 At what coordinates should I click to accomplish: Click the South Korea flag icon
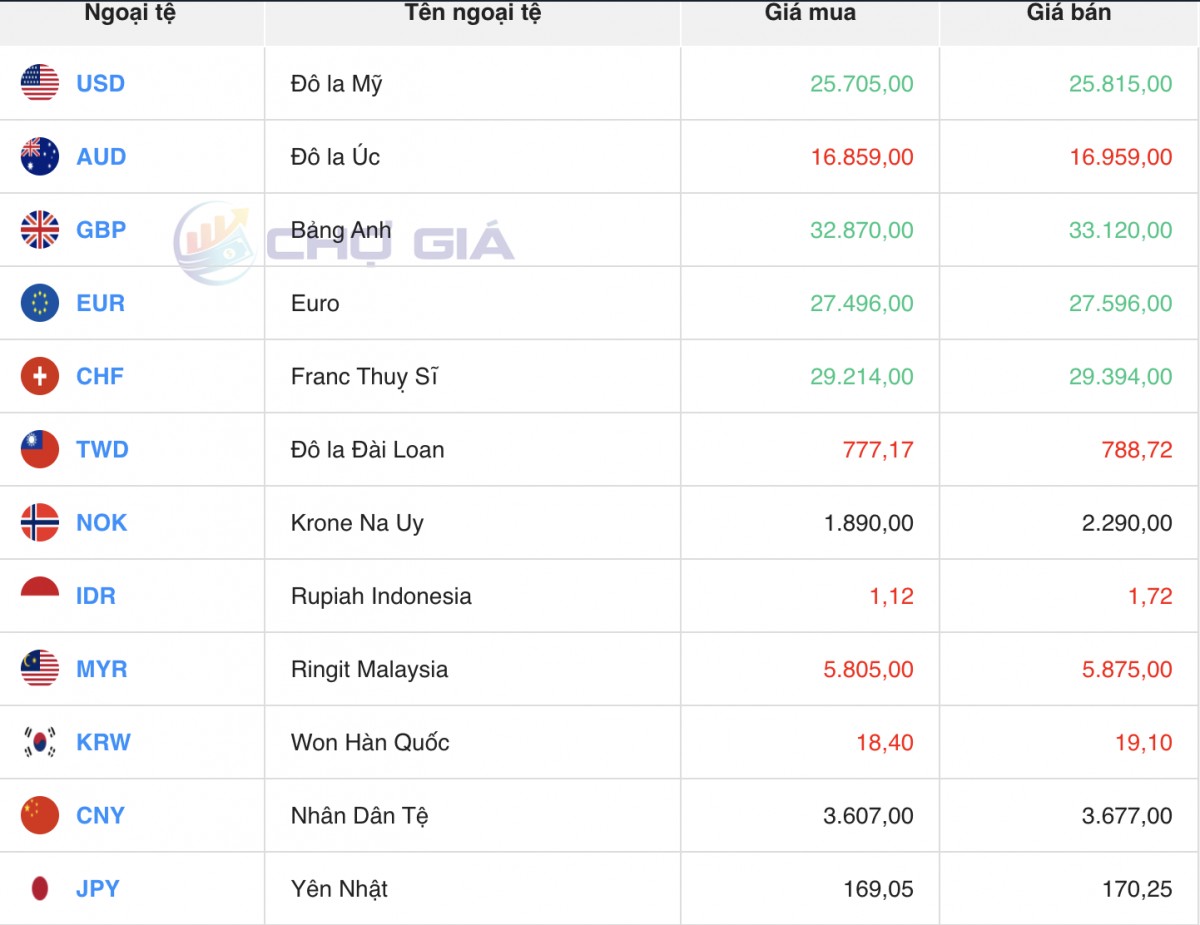click(x=40, y=742)
